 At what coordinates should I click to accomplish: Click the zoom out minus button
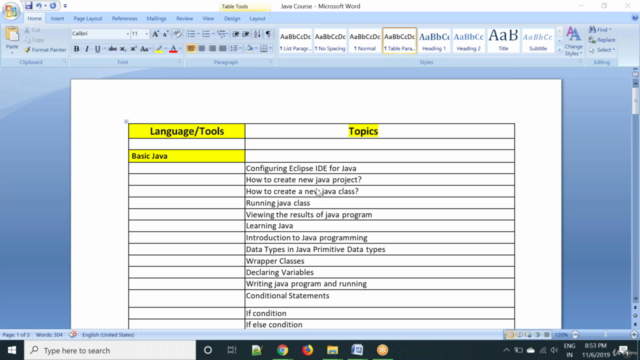click(x=576, y=335)
